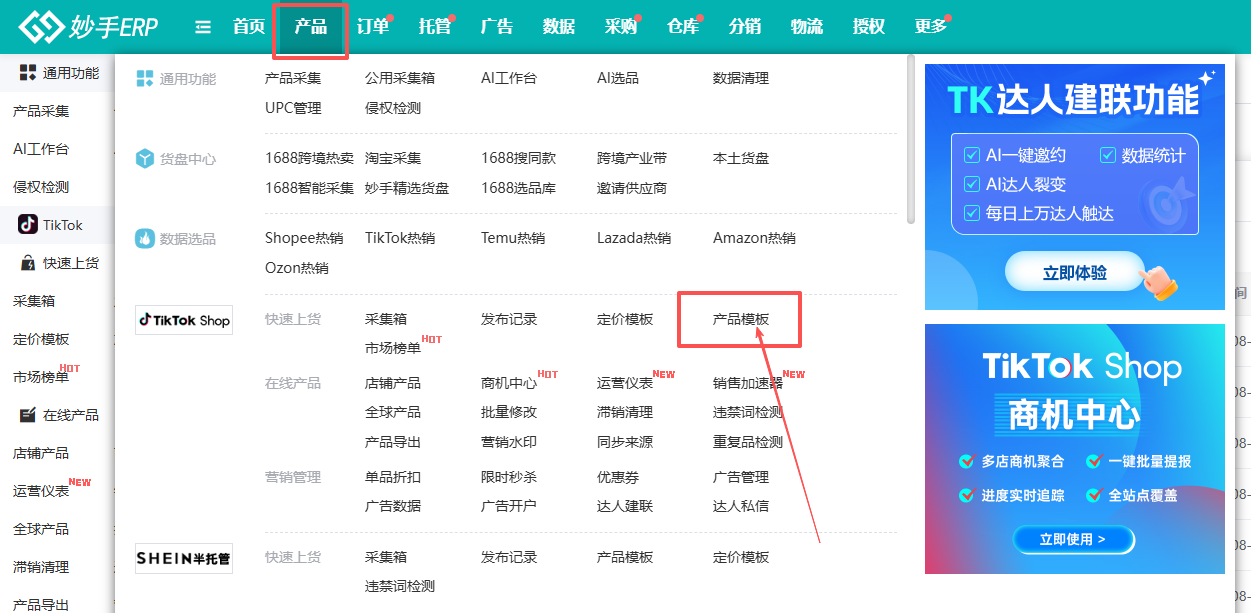Click the 数据选品 flame icon
The width and height of the screenshot is (1251, 613).
click(x=145, y=238)
